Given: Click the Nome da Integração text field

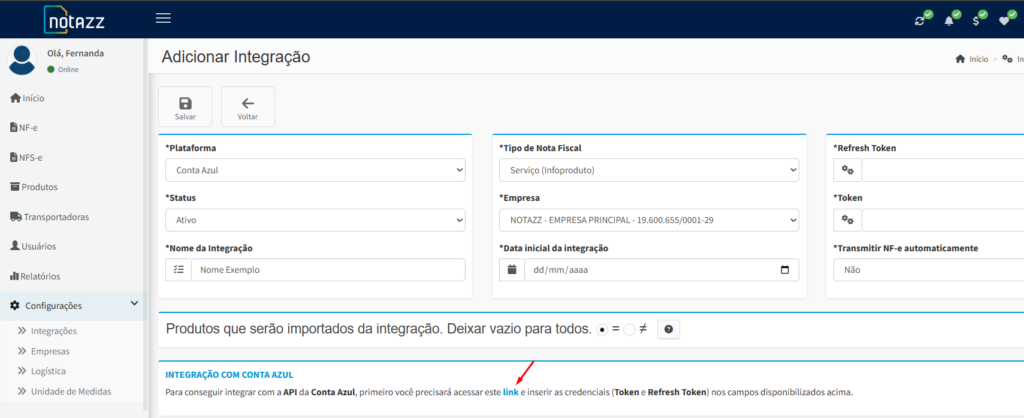Looking at the screenshot, I should coord(328,270).
